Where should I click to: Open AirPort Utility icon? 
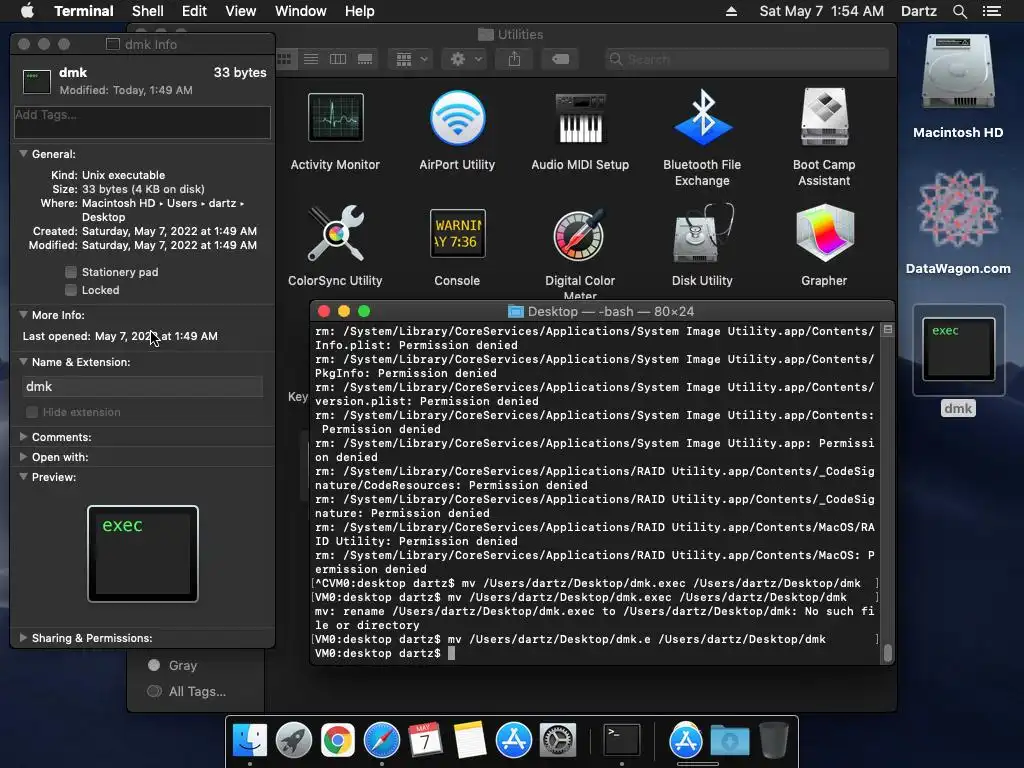pyautogui.click(x=457, y=118)
